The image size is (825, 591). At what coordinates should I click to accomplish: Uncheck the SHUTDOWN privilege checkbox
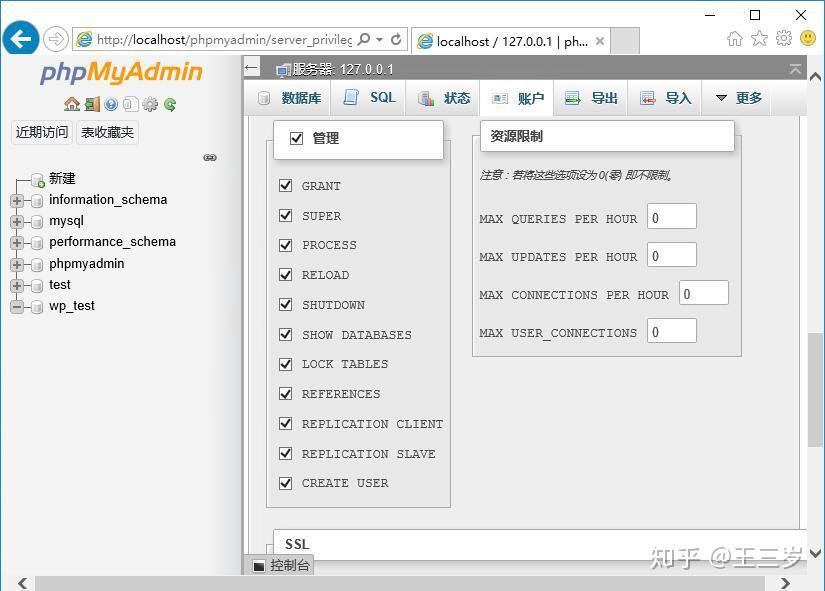pos(286,305)
